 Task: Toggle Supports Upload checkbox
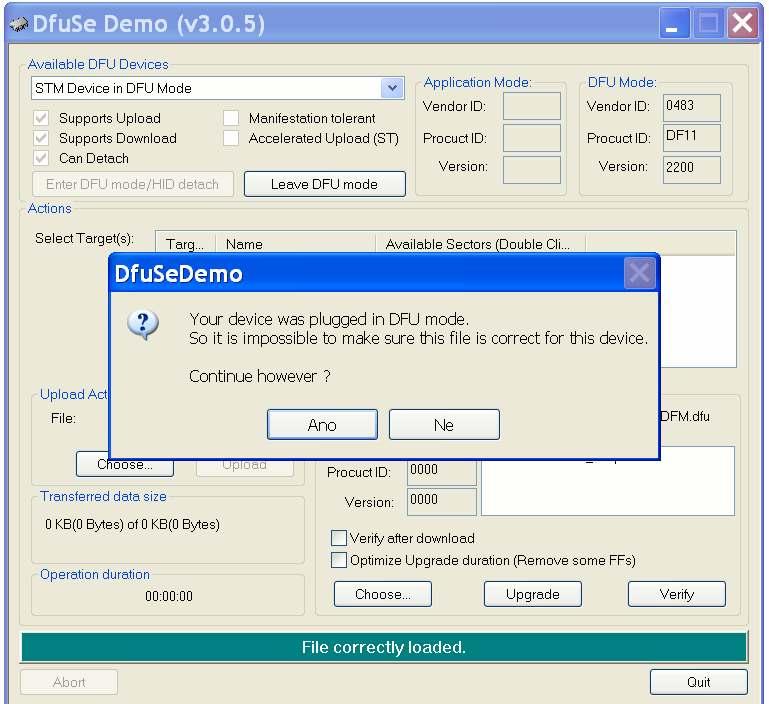tap(41, 118)
